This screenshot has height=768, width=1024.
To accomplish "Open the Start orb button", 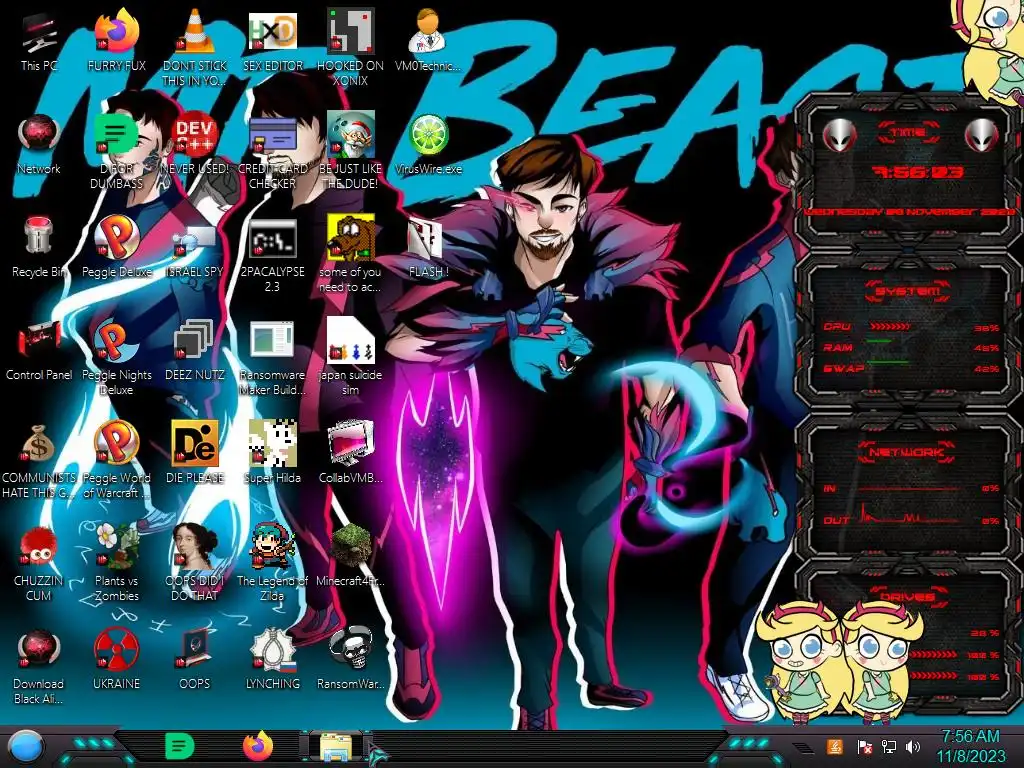I will coord(26,747).
